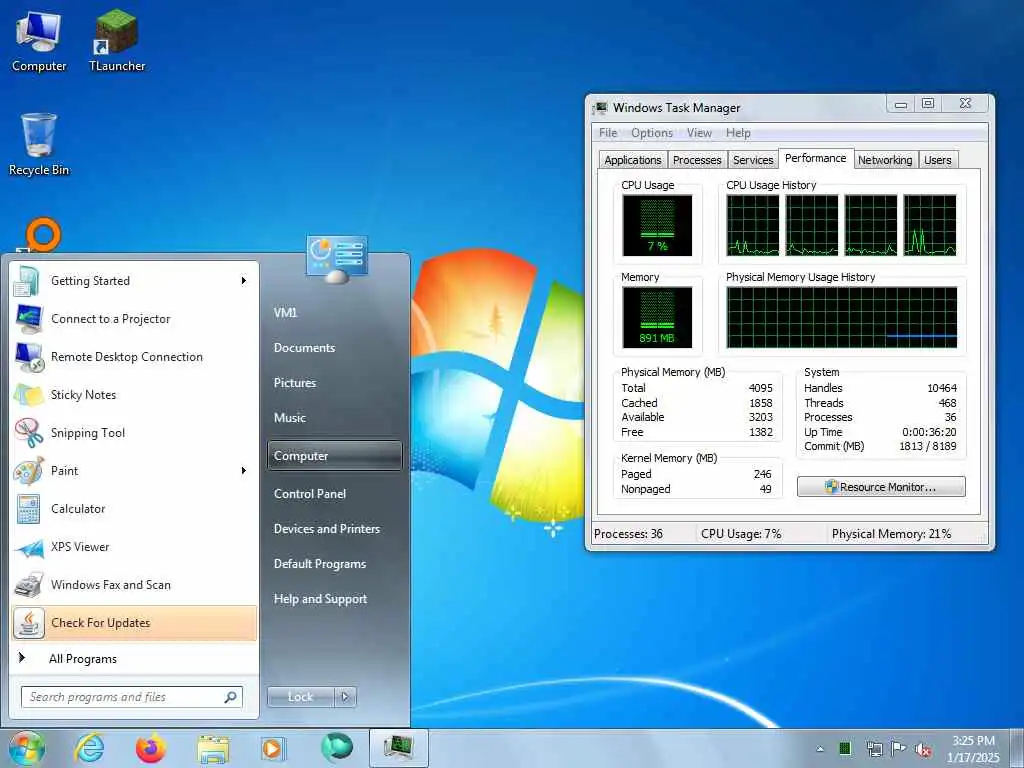Click the Search programs and files box
The width and height of the screenshot is (1024, 768).
click(132, 697)
